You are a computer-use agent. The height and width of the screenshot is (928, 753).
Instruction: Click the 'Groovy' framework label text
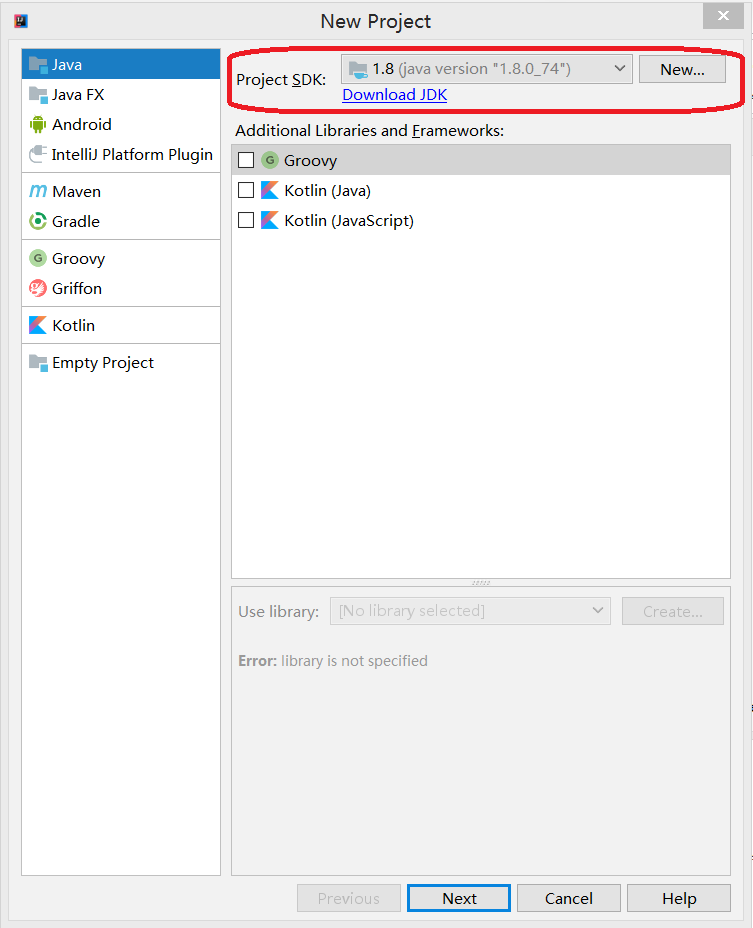(x=311, y=160)
